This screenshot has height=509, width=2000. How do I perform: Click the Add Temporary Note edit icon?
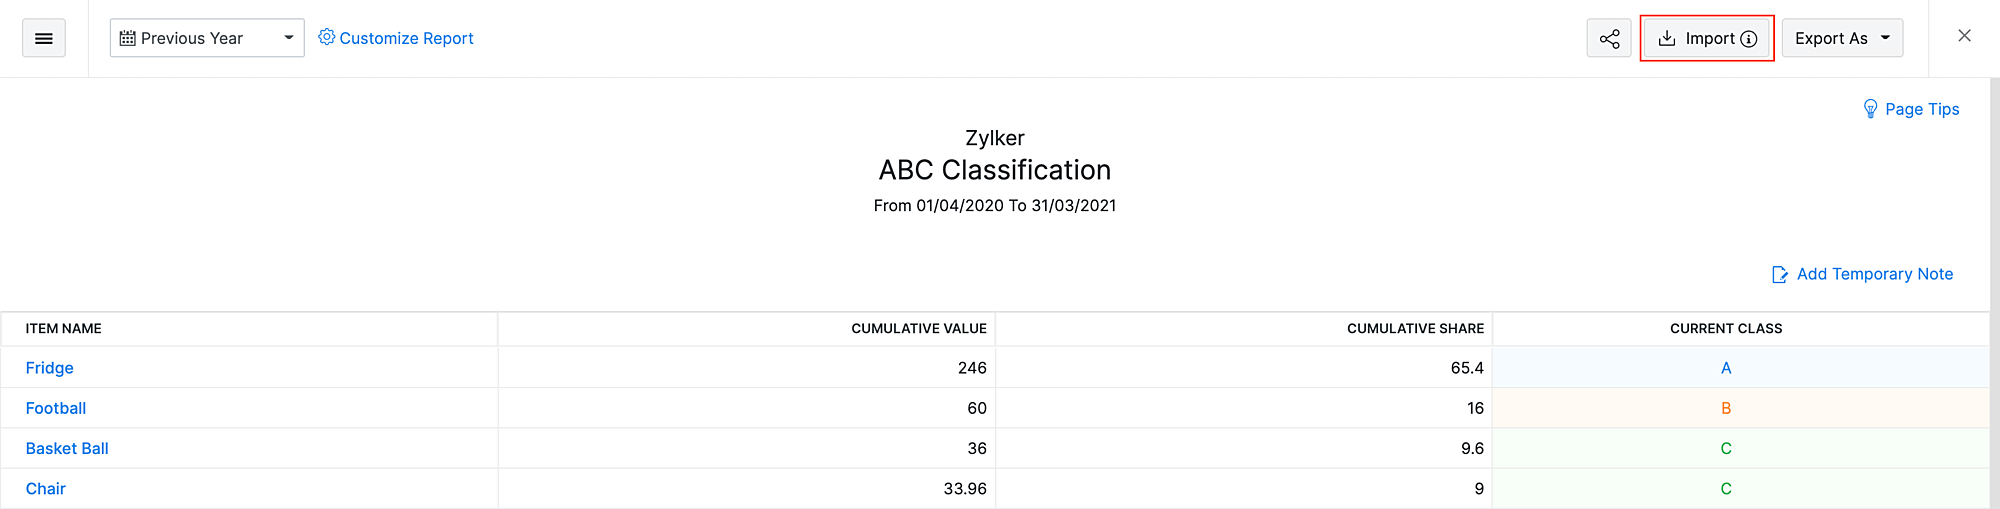click(x=1780, y=274)
